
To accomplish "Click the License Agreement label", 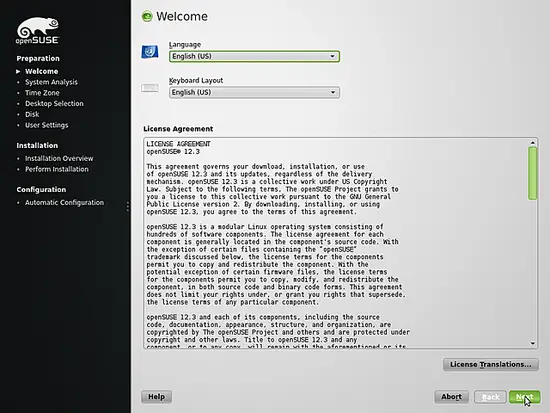I will [178, 129].
